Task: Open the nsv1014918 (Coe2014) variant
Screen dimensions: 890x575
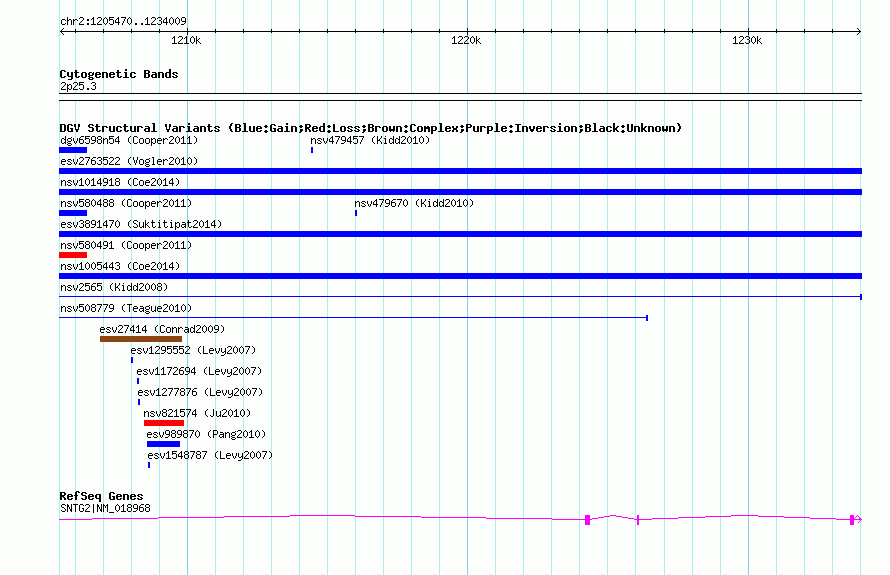Action: [x=120, y=182]
